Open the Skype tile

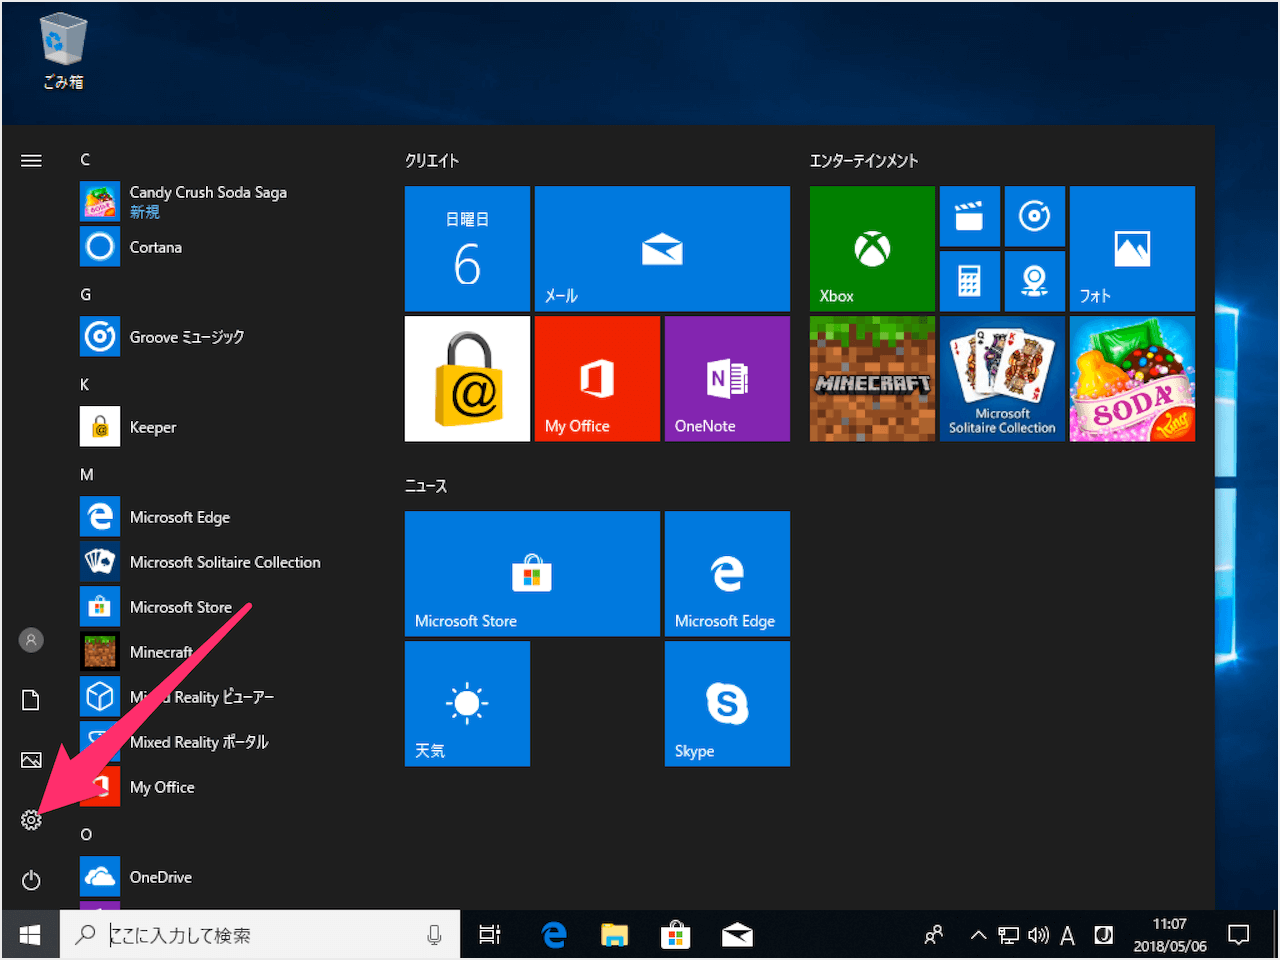click(x=727, y=703)
